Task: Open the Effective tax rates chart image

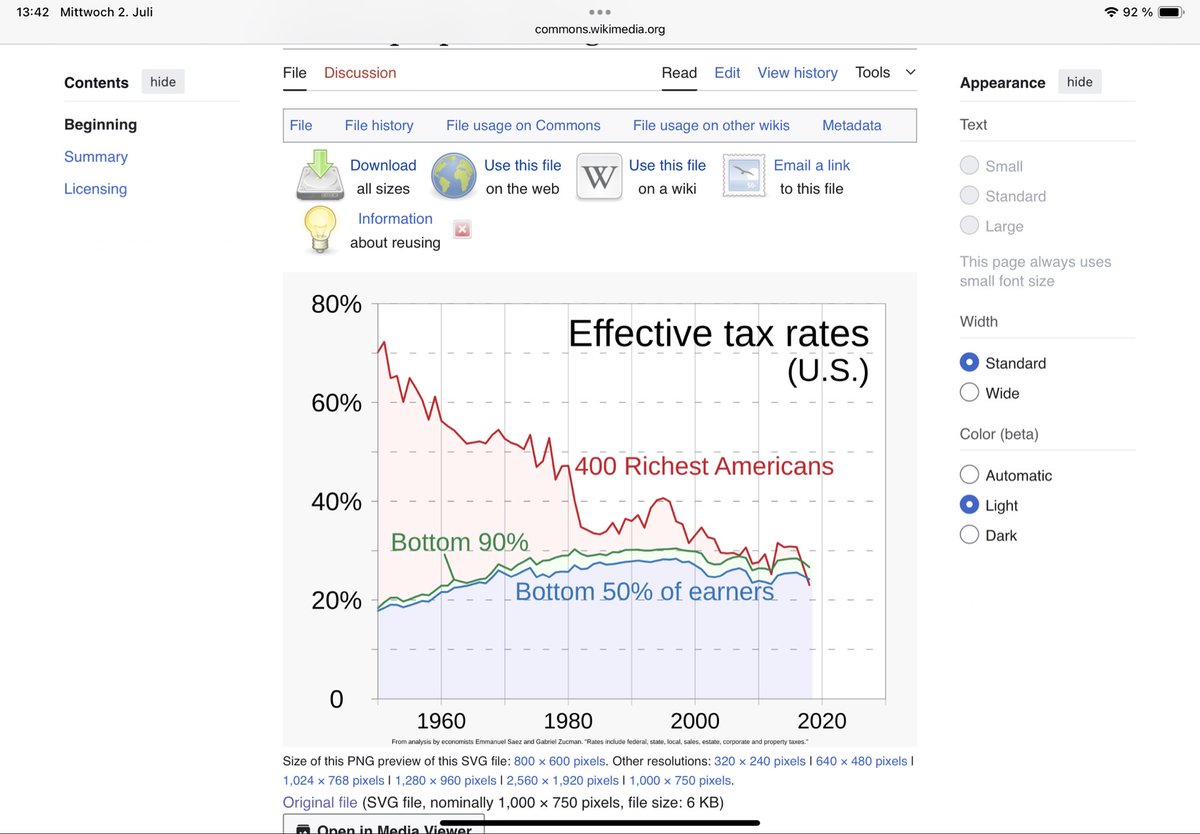Action: coord(599,510)
